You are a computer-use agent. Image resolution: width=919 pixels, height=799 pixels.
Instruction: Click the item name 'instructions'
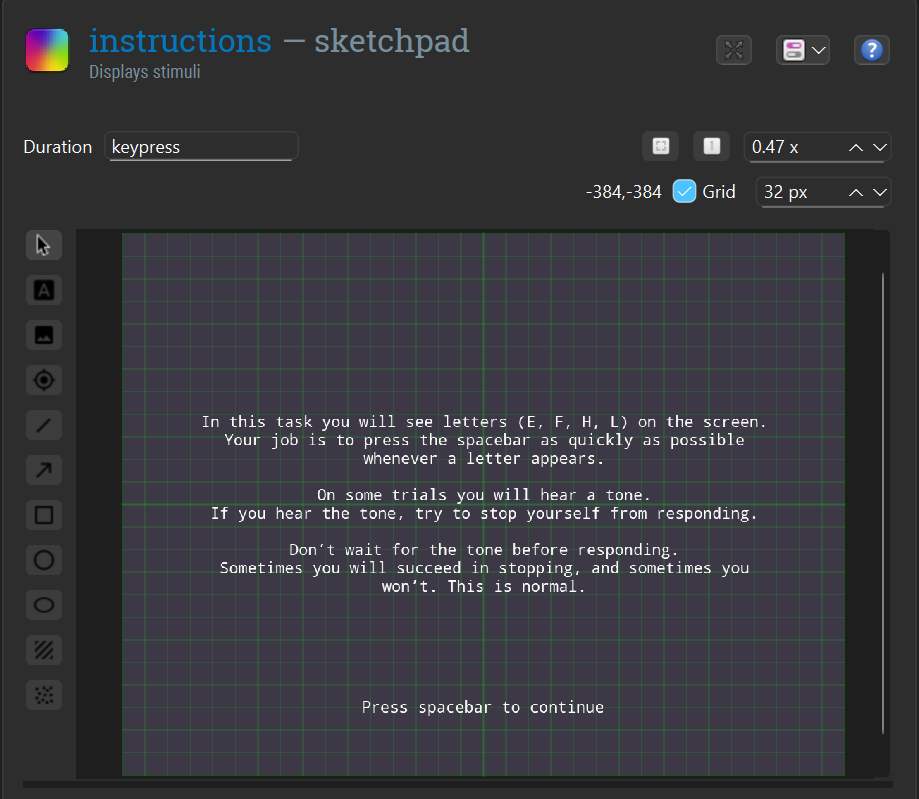[181, 41]
